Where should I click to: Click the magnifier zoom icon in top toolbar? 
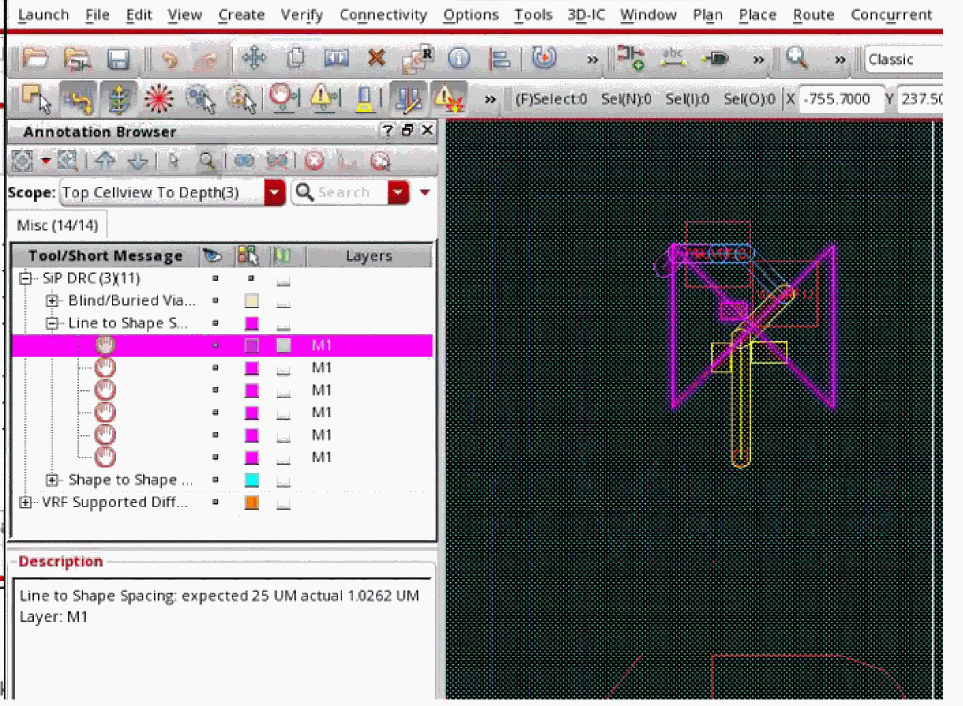click(797, 59)
